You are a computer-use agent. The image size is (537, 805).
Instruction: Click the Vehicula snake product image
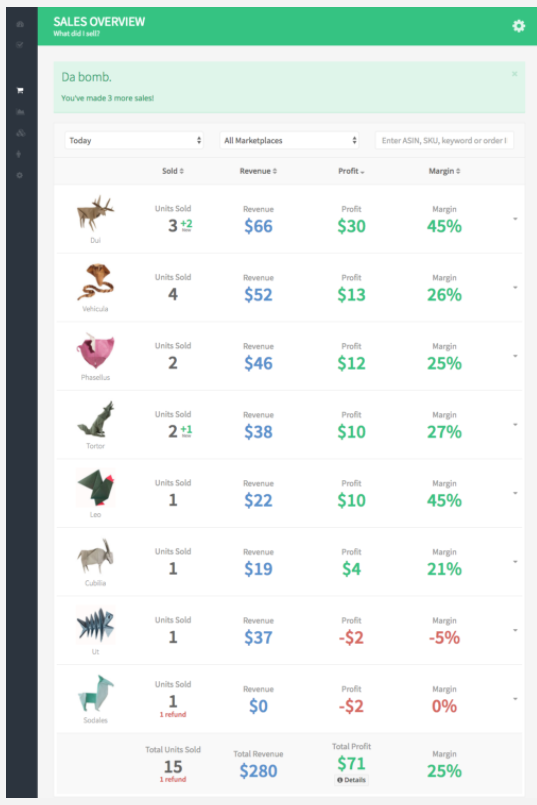95,282
